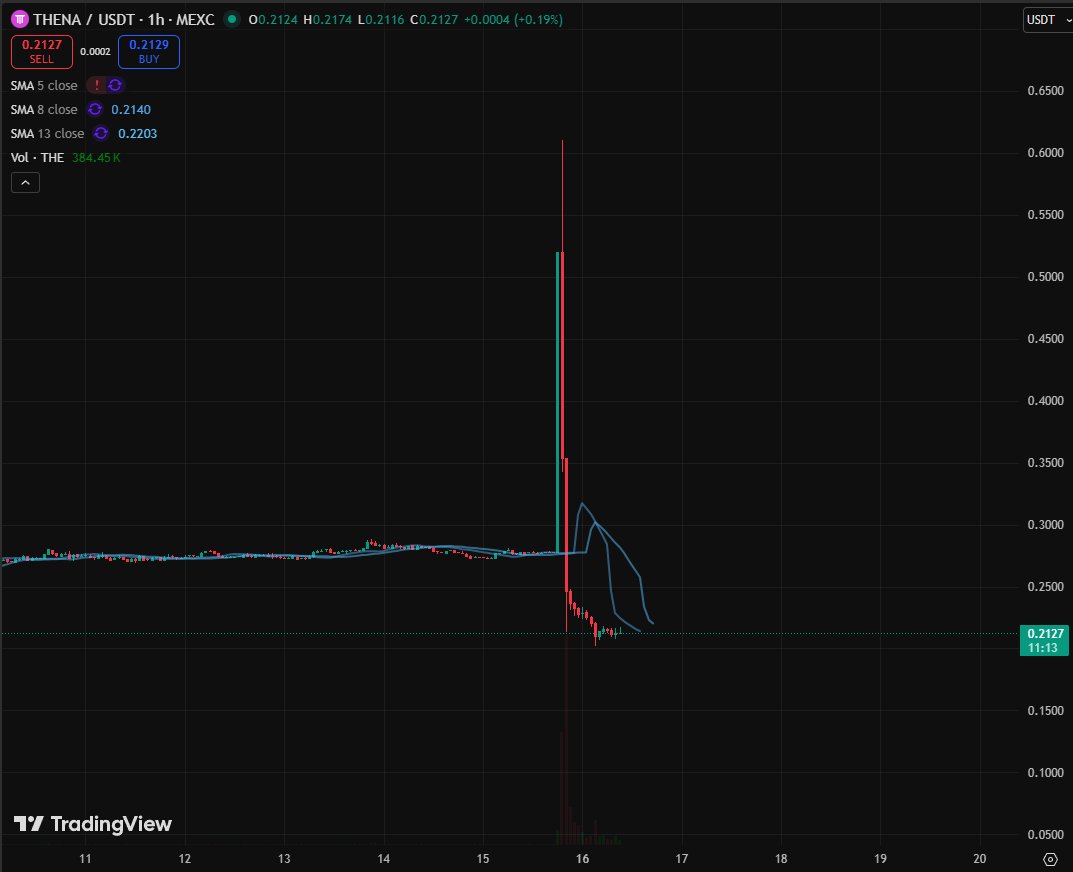Select the Vol · THE indicator label
The height and width of the screenshot is (872, 1073).
[x=37, y=157]
